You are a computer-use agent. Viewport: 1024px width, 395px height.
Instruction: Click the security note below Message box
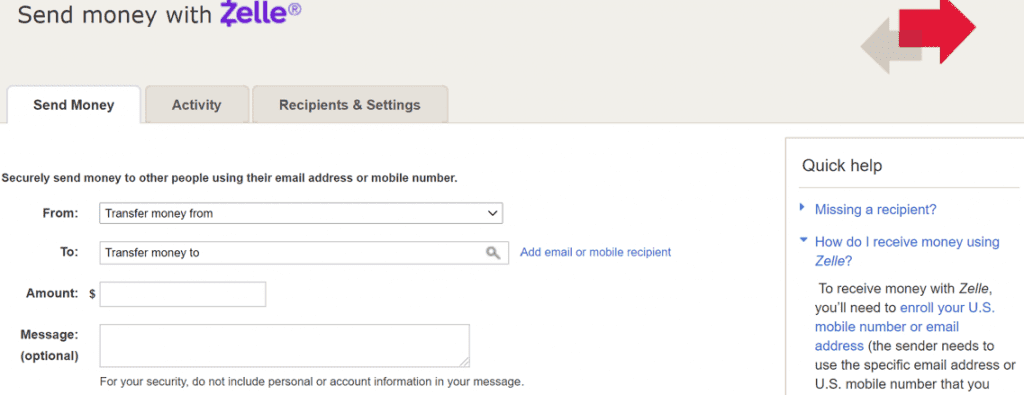click(x=312, y=381)
